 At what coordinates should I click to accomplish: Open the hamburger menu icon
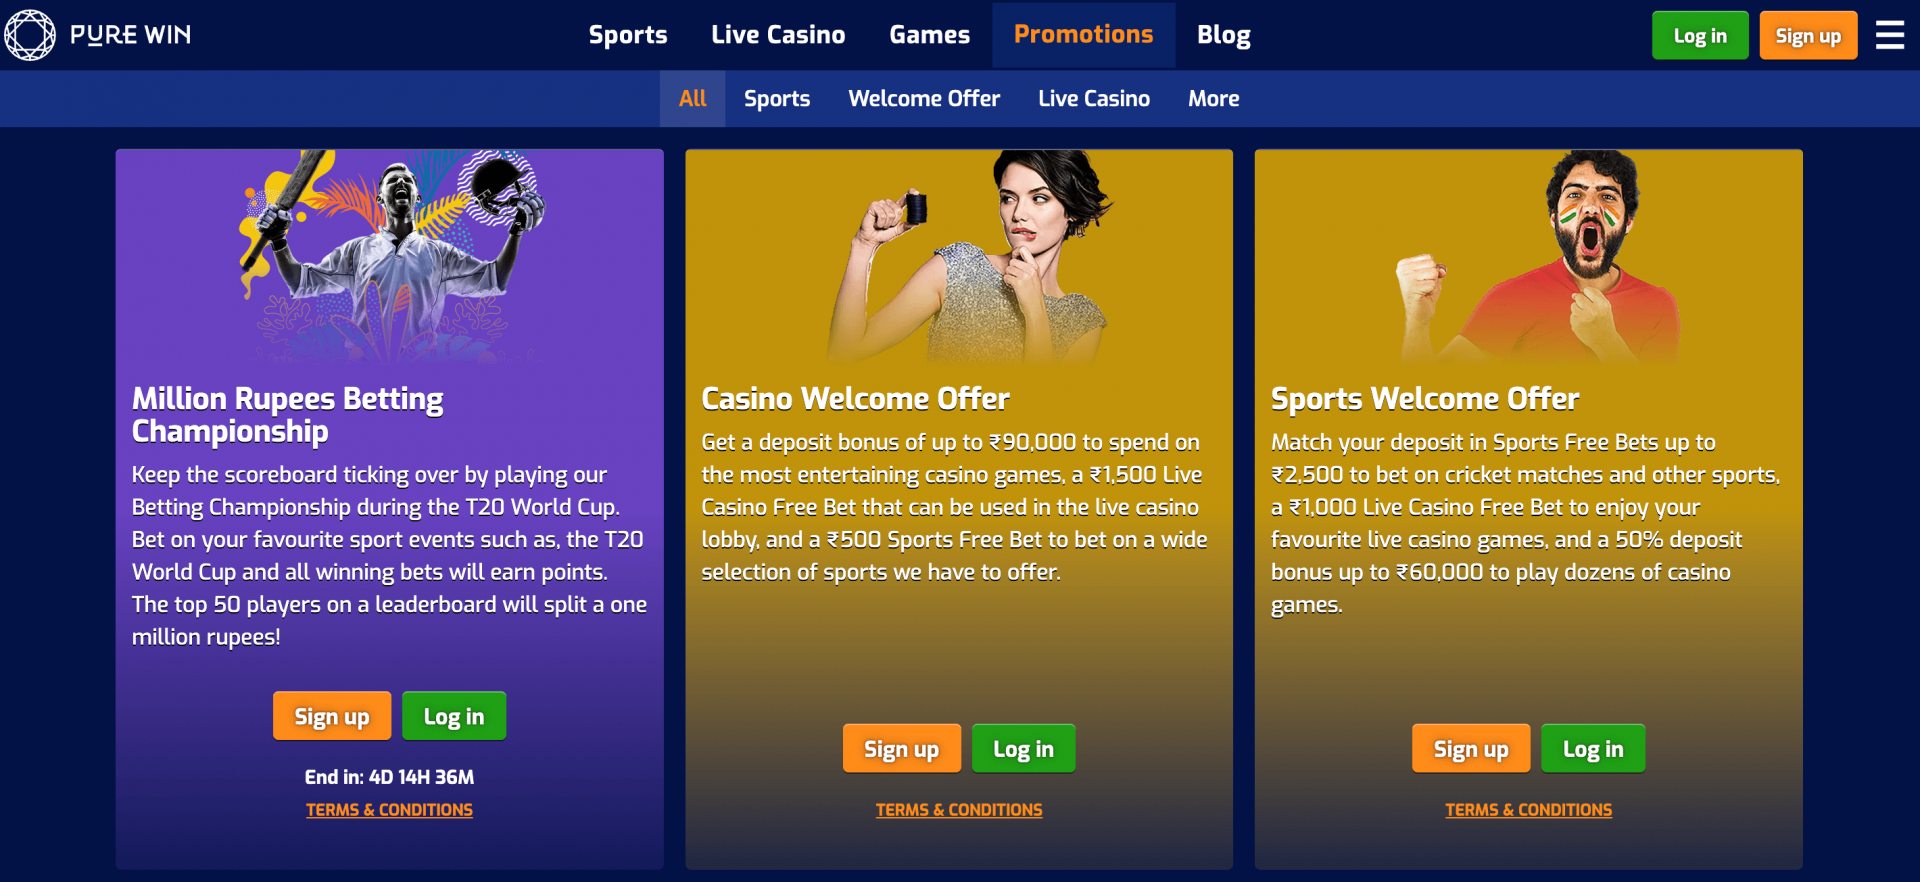tap(1889, 35)
